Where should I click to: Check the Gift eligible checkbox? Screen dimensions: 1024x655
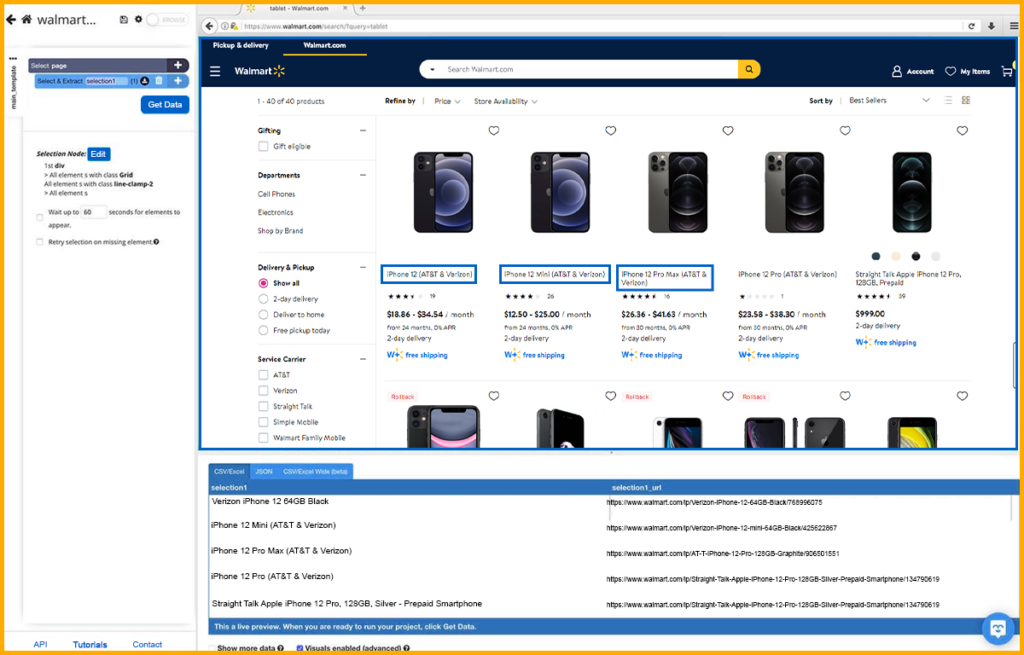(x=263, y=146)
